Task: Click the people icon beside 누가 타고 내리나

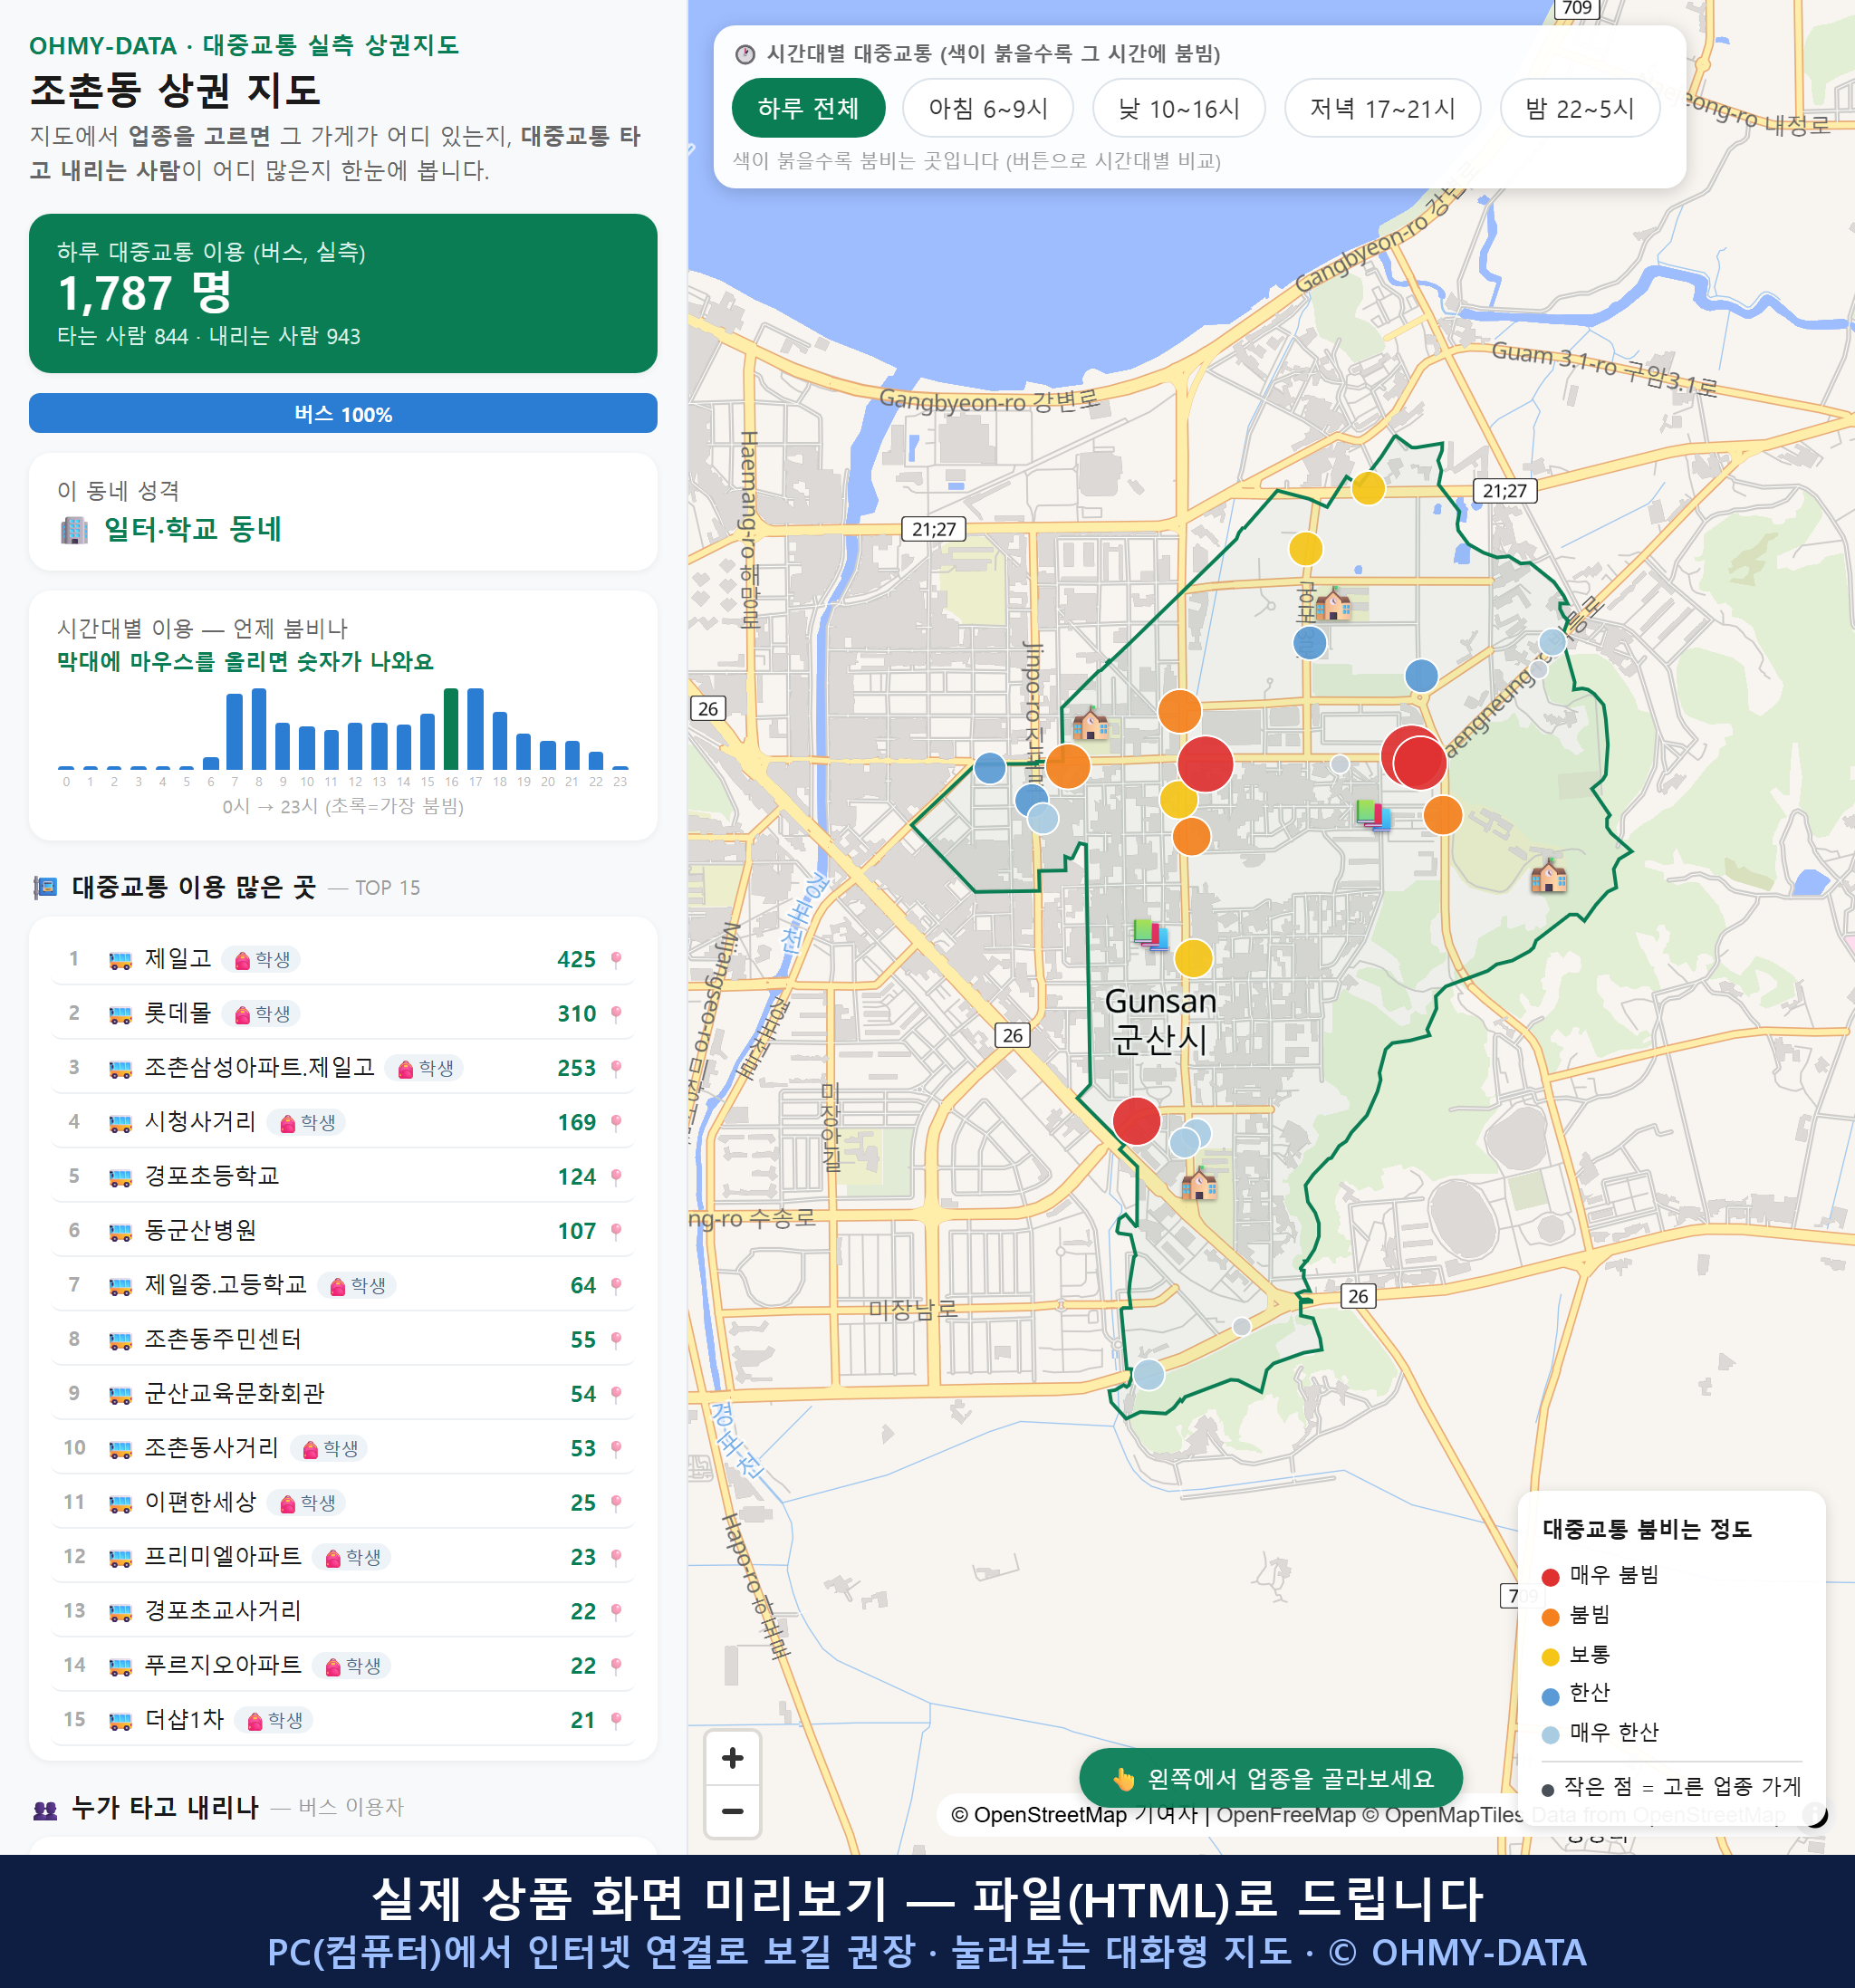Action: click(x=45, y=1808)
